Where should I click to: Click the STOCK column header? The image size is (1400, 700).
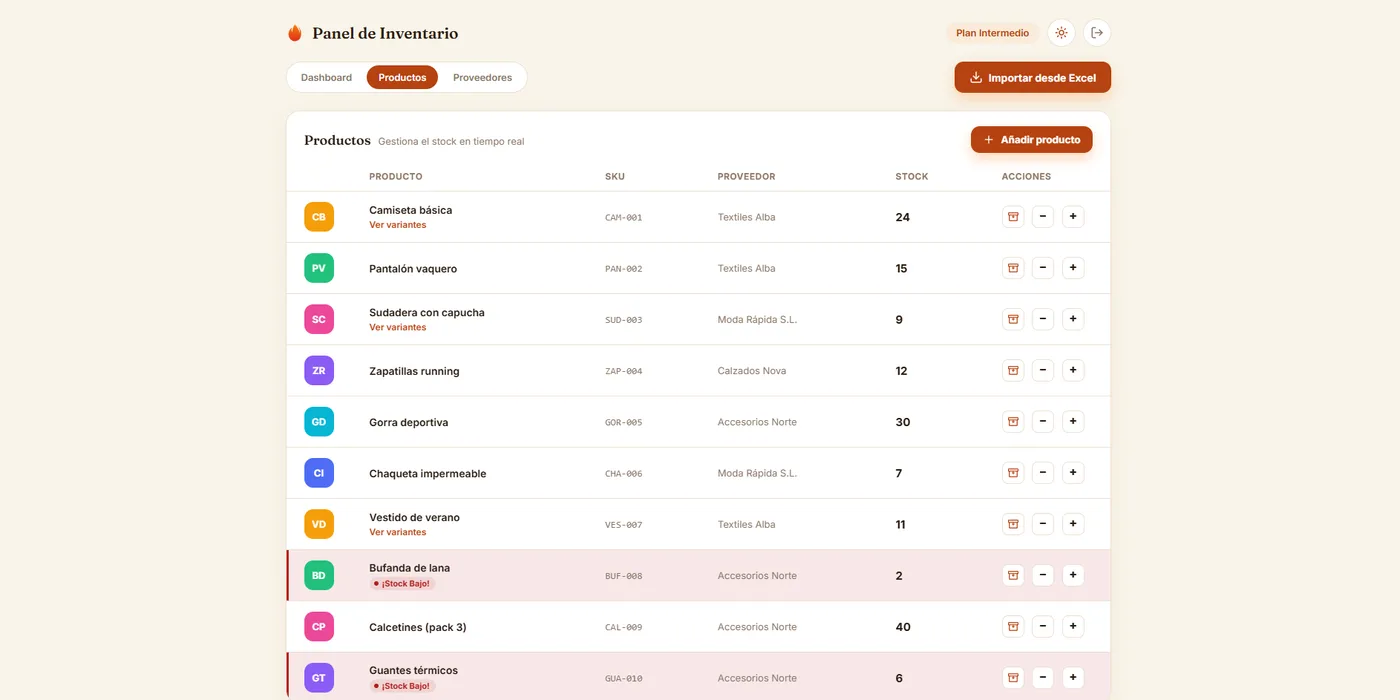pos(912,176)
